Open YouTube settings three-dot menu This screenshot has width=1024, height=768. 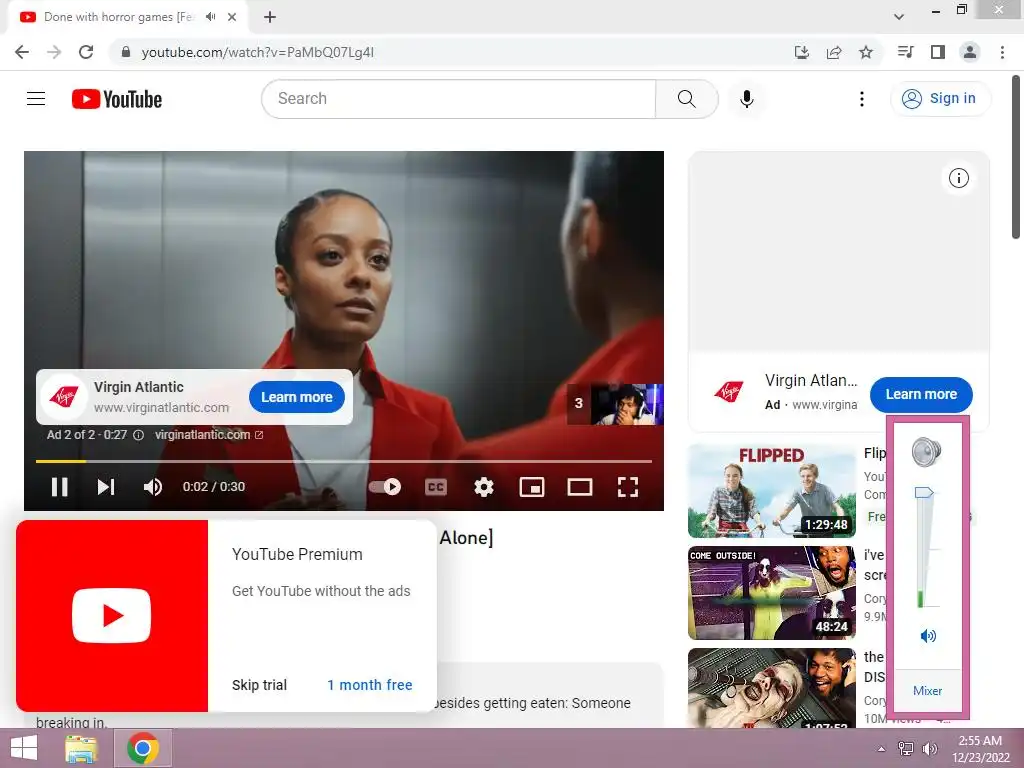861,99
